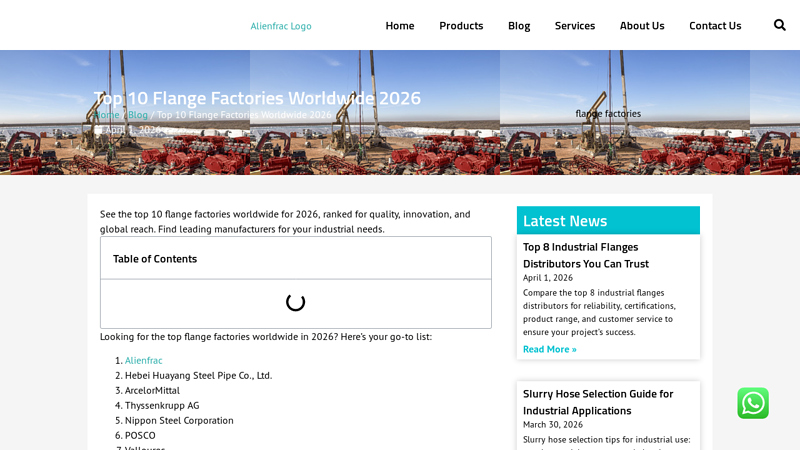Go to the Blog page
The height and width of the screenshot is (450, 800).
pos(519,25)
